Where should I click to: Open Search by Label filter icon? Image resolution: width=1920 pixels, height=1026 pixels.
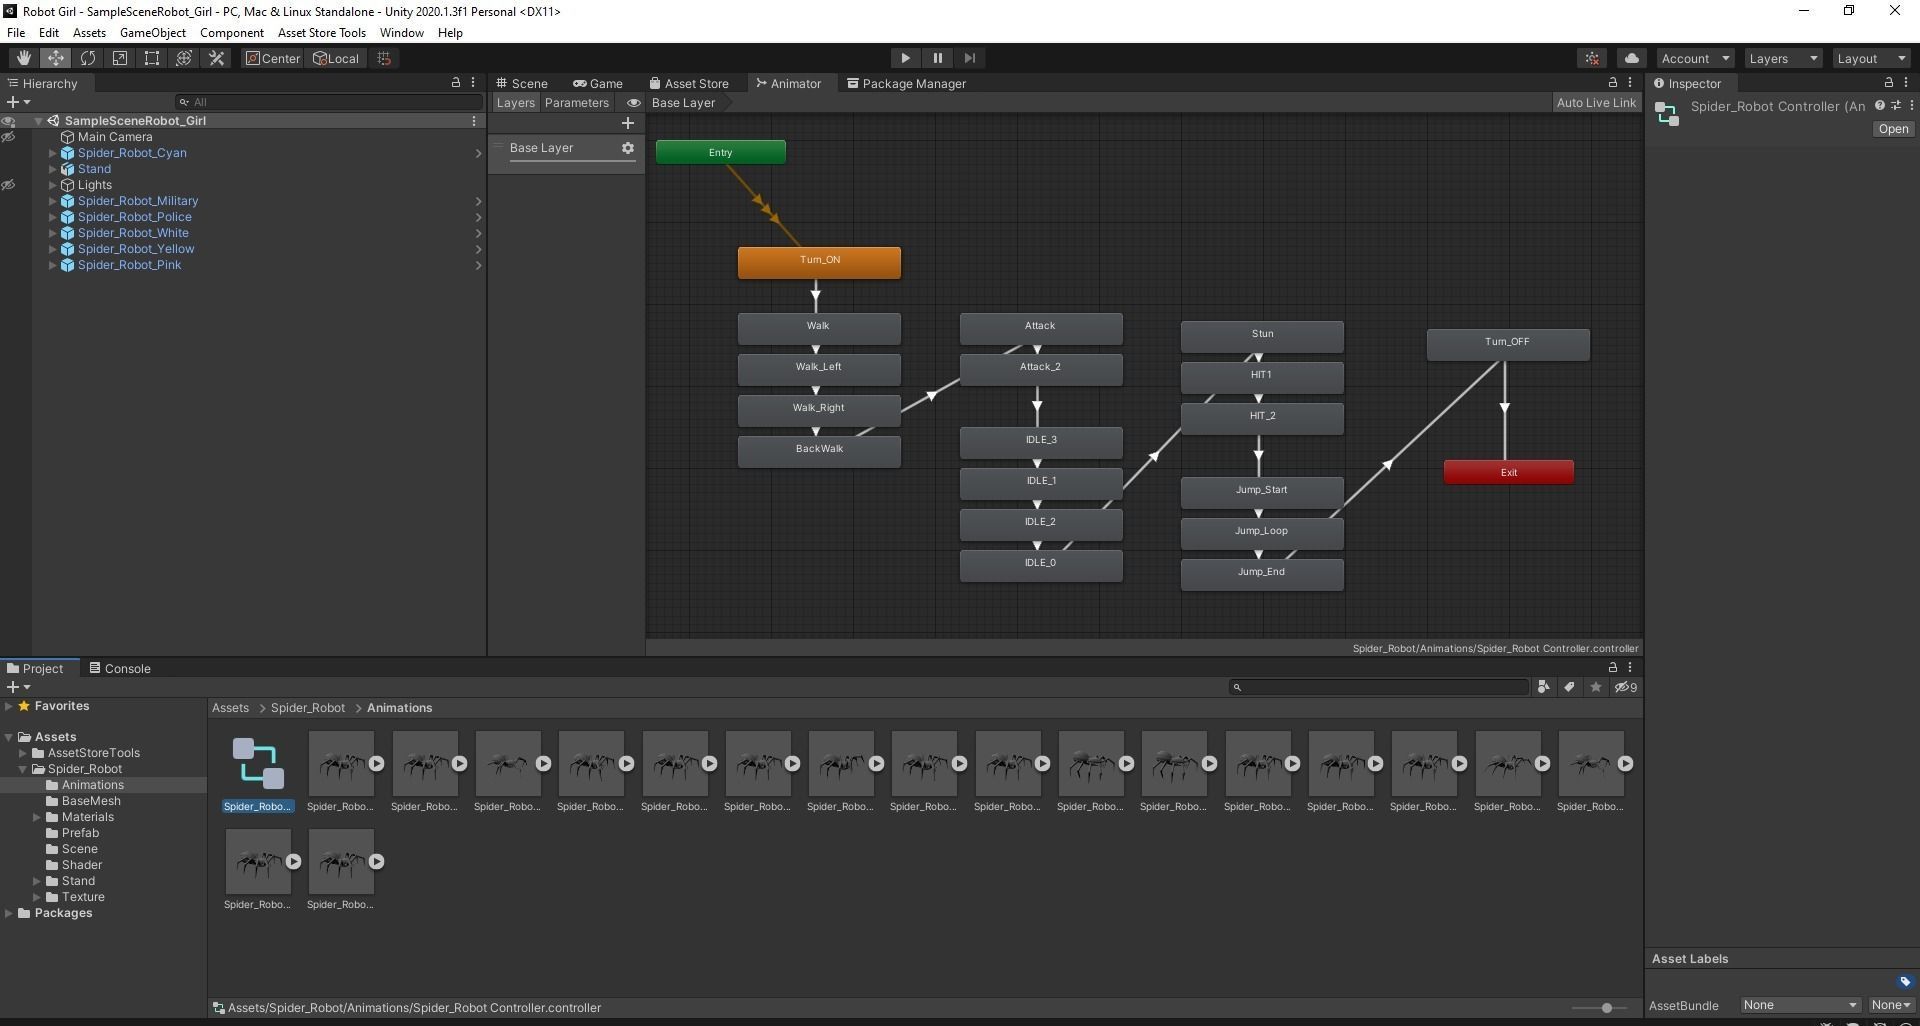pos(1570,687)
